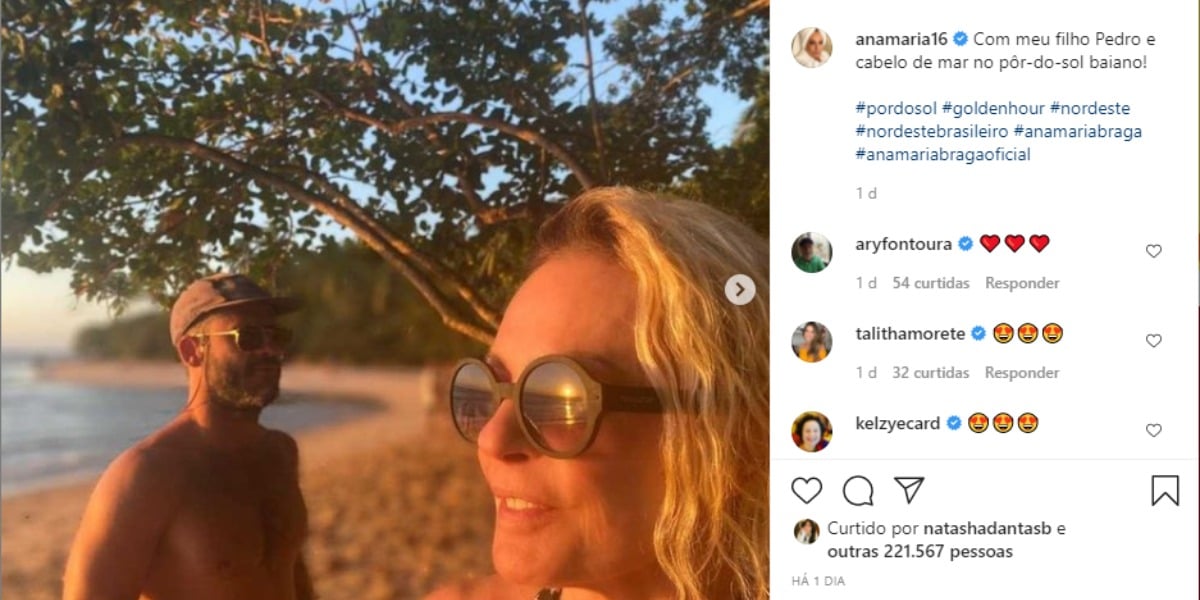Open anamaria16 profile picture
This screenshot has height=600, width=1200.
pyautogui.click(x=812, y=47)
